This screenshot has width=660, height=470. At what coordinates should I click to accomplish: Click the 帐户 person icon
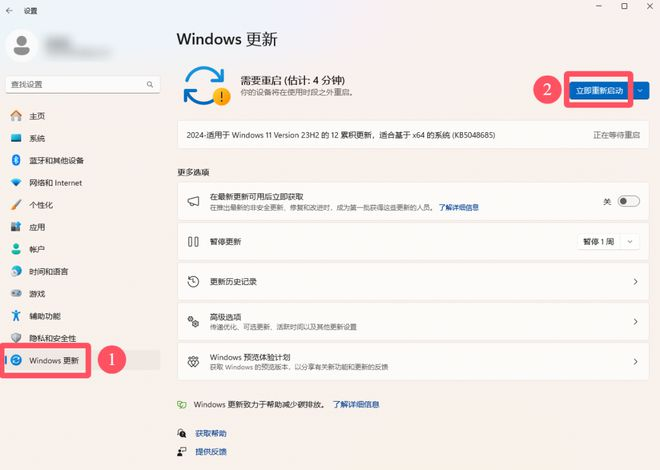[x=16, y=249]
